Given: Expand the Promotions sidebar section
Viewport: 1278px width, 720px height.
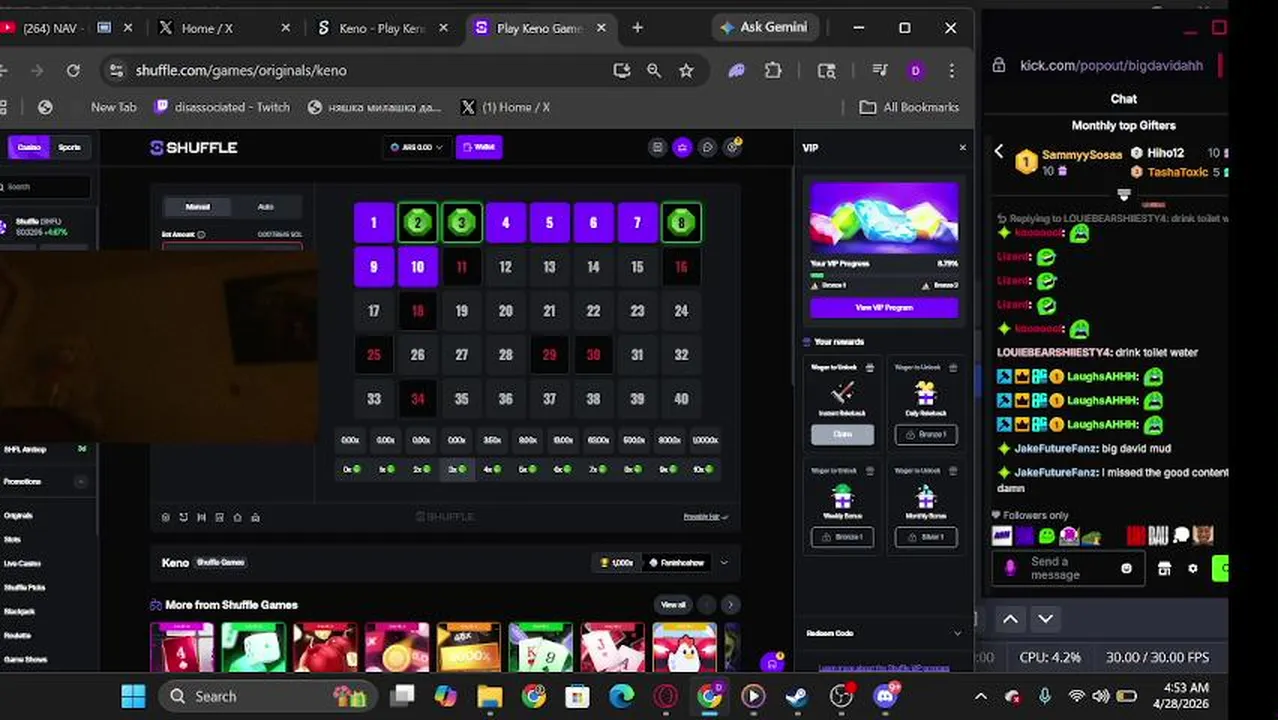Looking at the screenshot, I should click(81, 482).
